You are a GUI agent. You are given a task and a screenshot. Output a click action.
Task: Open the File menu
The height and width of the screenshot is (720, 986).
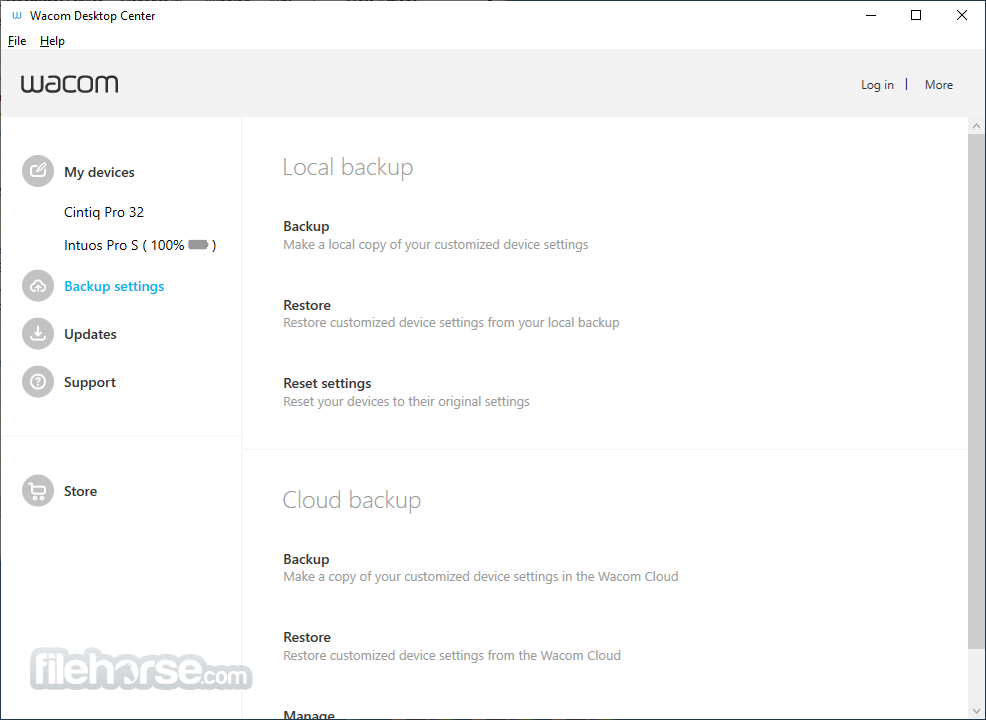(17, 41)
